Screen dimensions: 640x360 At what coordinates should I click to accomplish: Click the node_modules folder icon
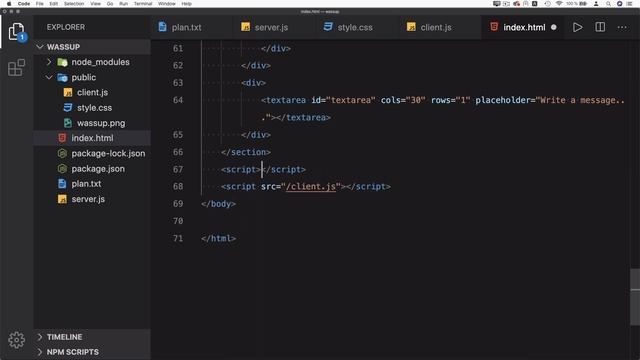click(62, 62)
